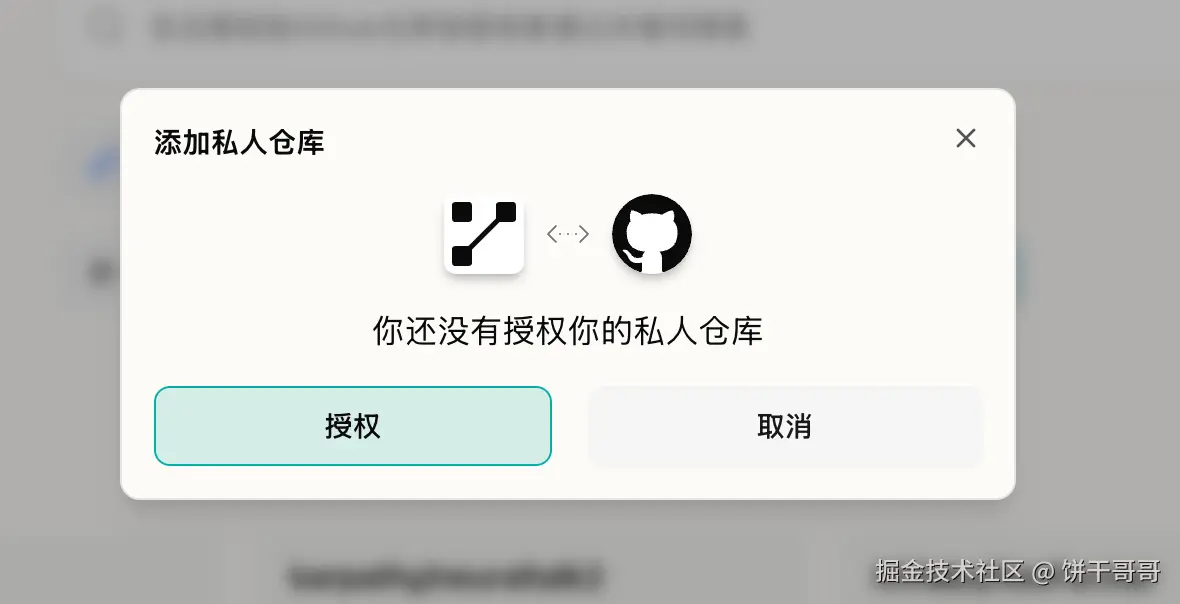Click the connection arrows between the logos
The height and width of the screenshot is (604, 1180).
coord(567,234)
